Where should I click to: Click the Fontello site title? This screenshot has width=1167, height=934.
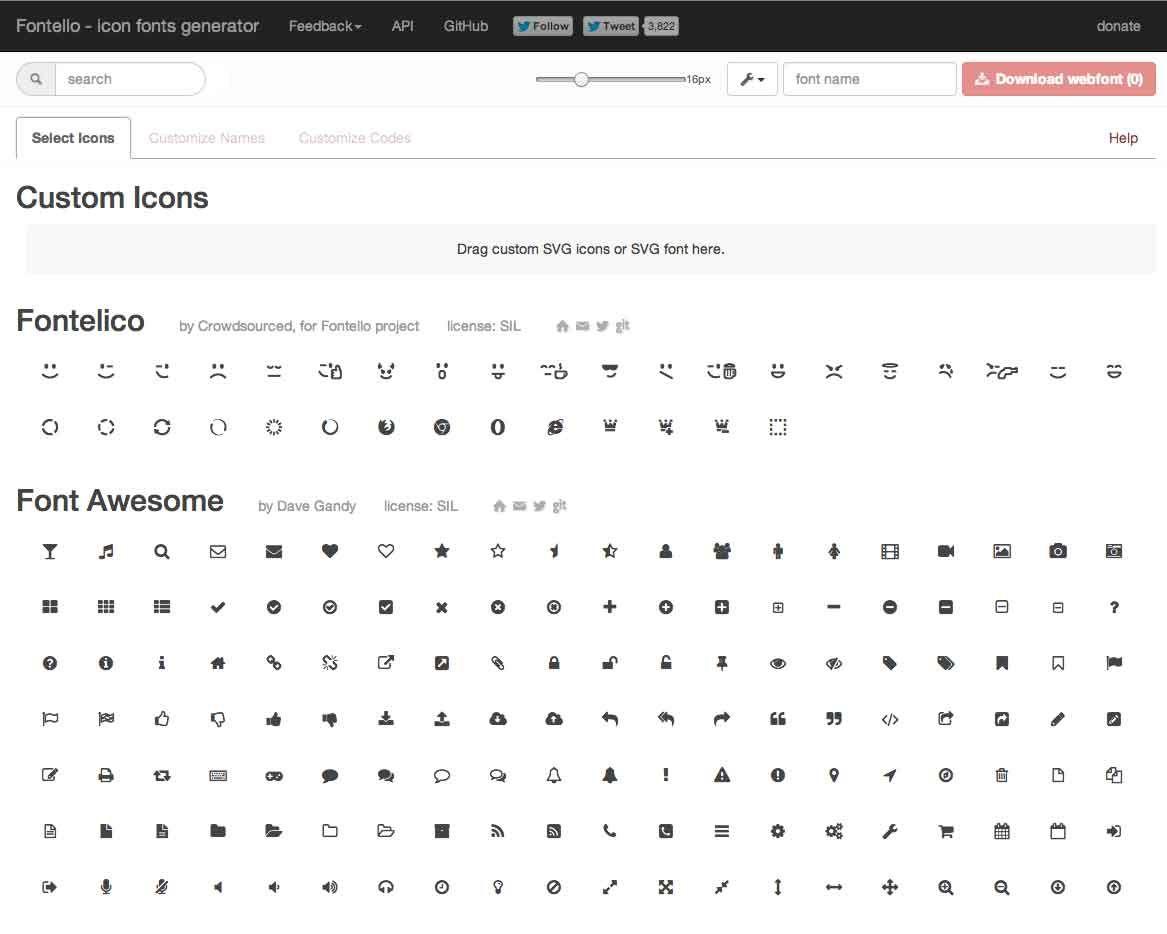point(137,26)
